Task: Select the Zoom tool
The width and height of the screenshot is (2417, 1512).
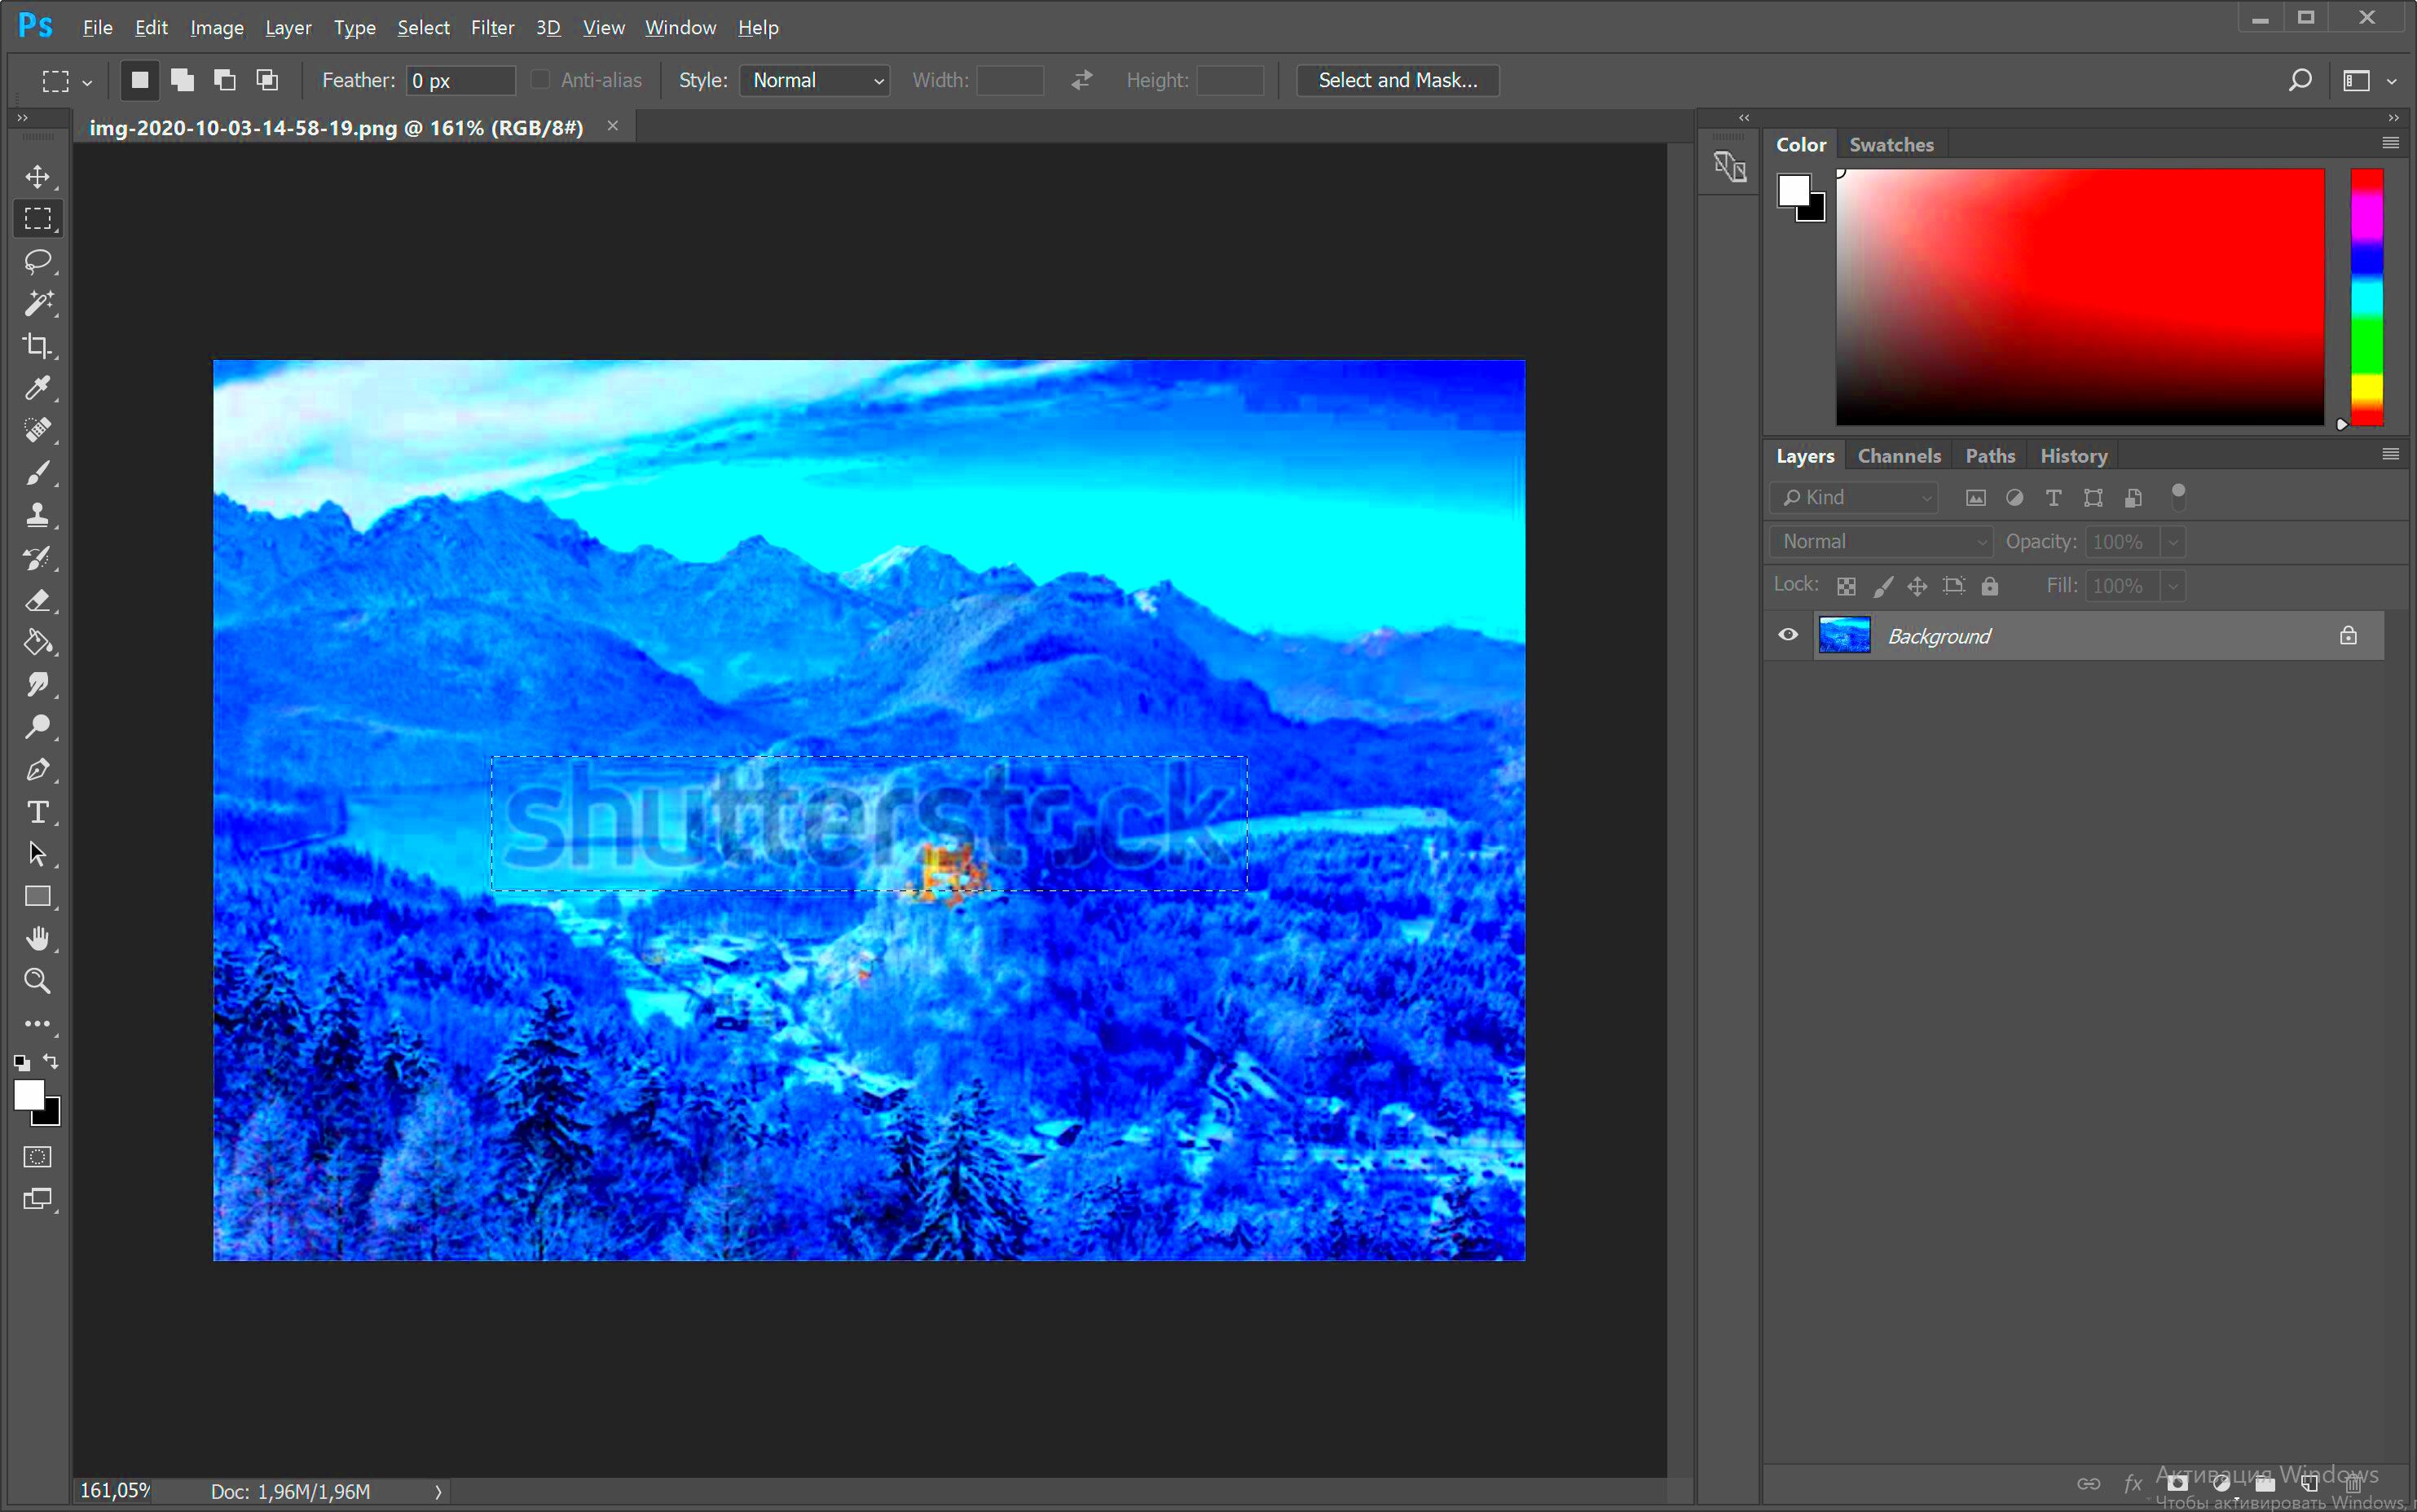Action: pos(38,981)
